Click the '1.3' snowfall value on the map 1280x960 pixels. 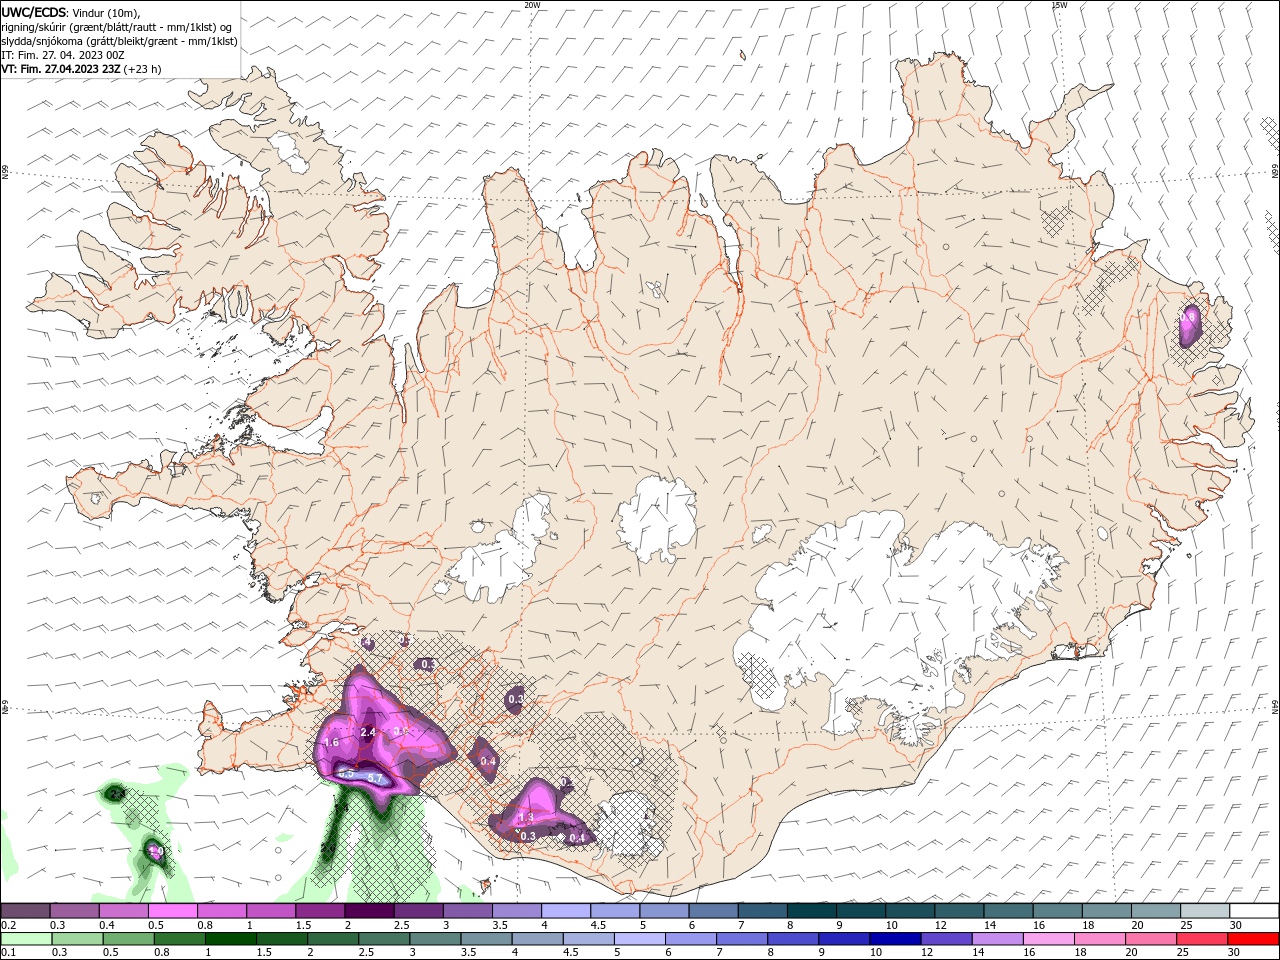[526, 818]
